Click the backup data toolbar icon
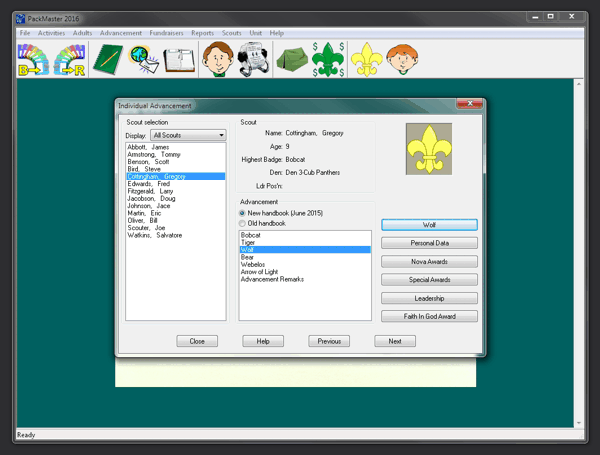The image size is (600, 455). (x=33, y=60)
